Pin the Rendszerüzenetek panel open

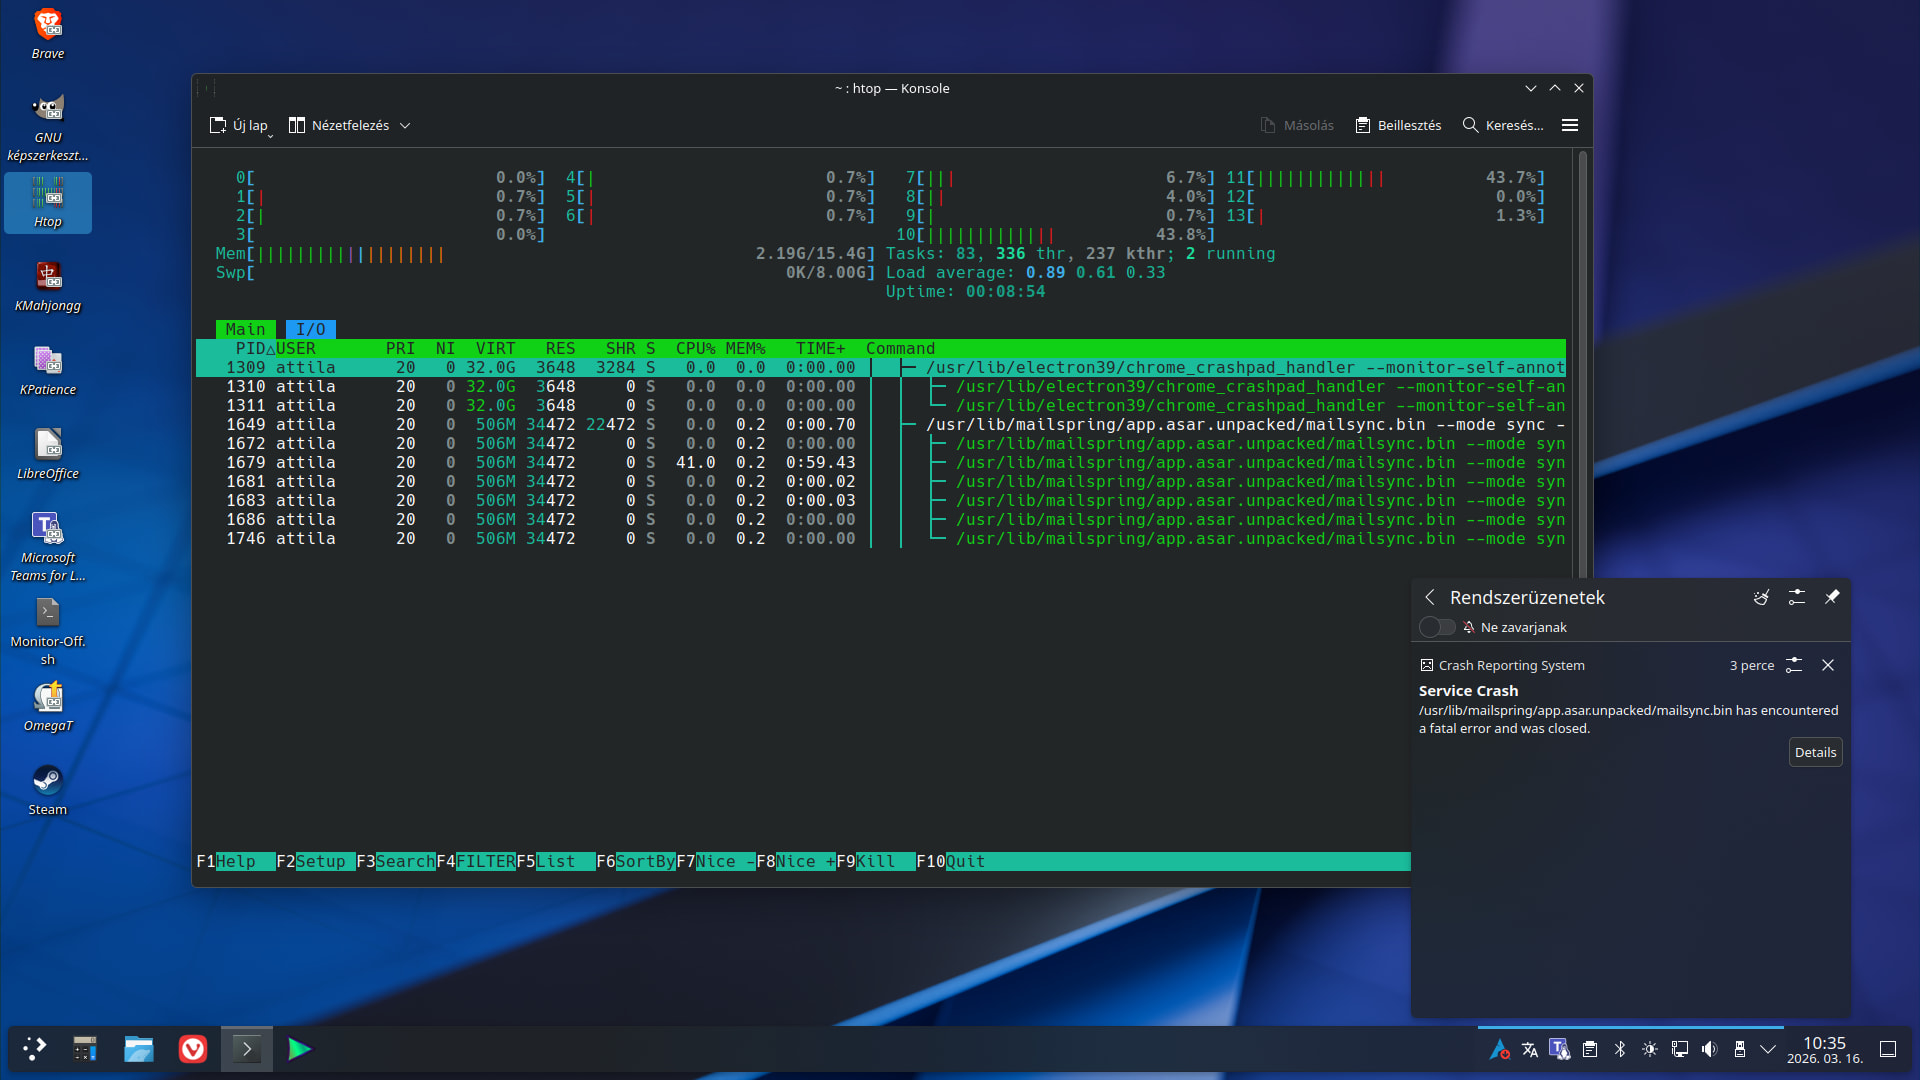(1832, 597)
